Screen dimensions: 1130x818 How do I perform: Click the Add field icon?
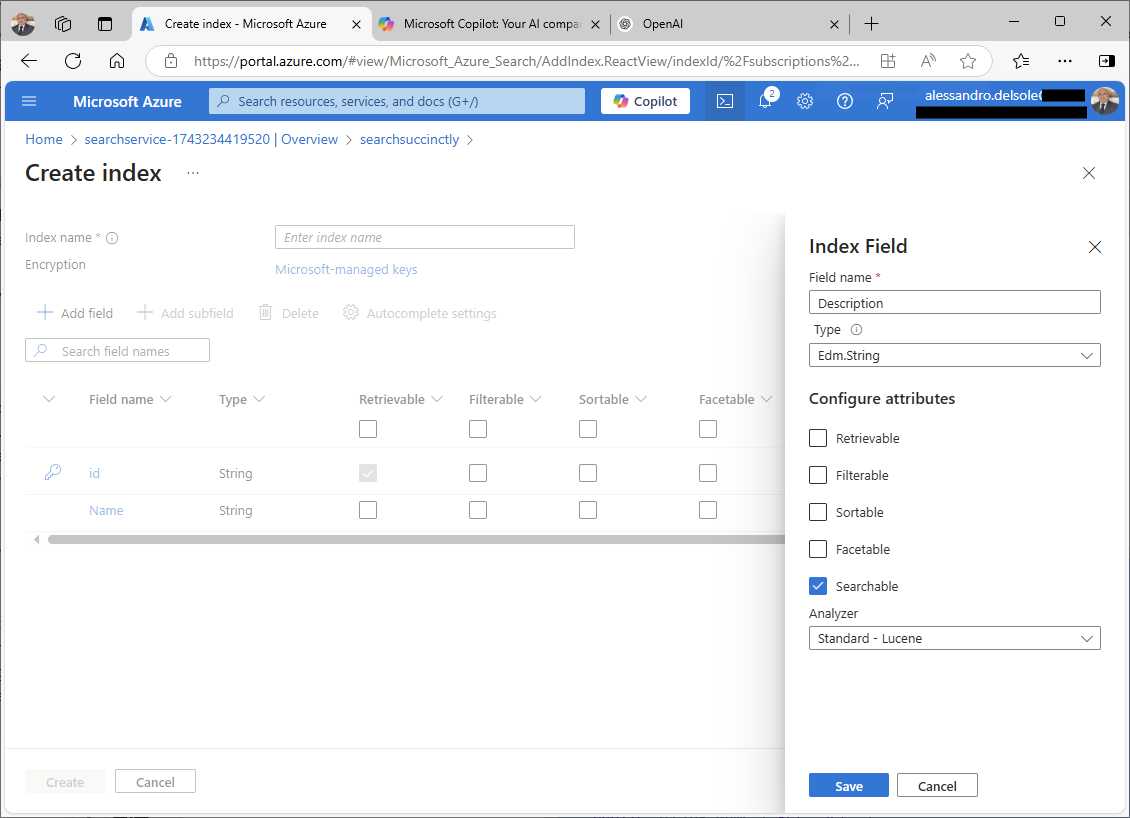point(75,312)
